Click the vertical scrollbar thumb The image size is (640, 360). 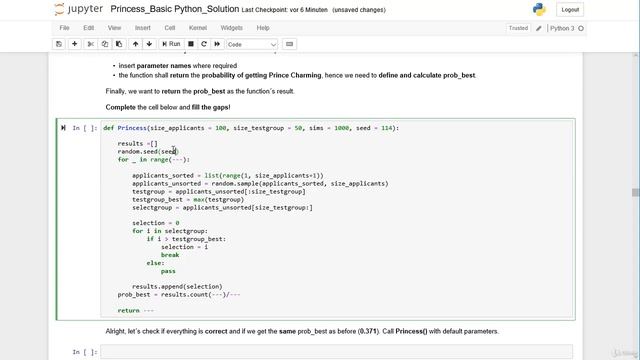pyautogui.click(x=635, y=192)
